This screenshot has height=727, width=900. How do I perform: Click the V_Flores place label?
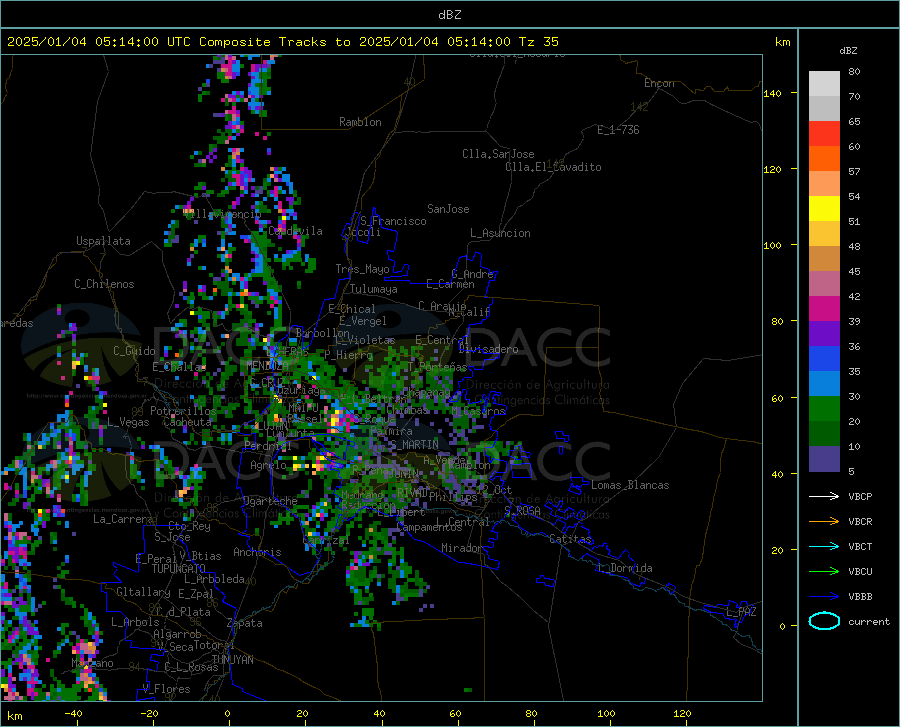pyautogui.click(x=166, y=689)
